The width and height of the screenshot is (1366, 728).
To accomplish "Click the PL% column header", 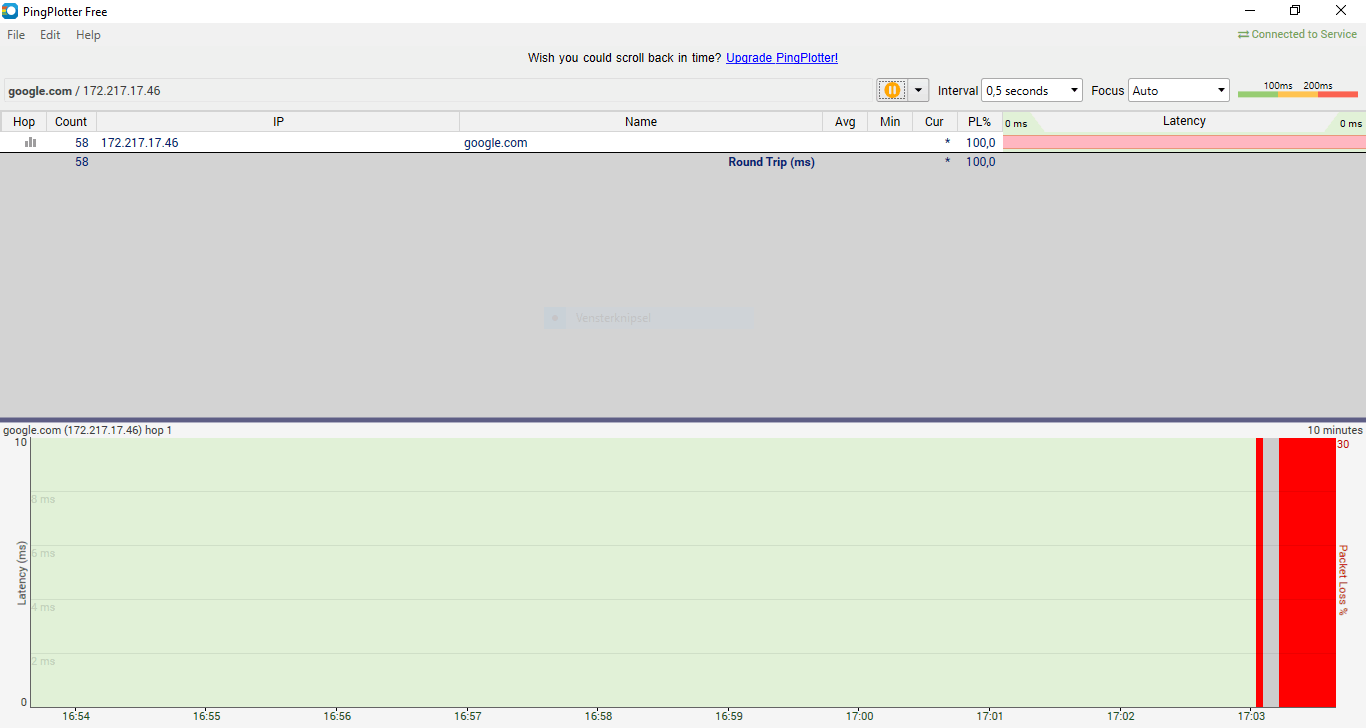I will click(979, 122).
